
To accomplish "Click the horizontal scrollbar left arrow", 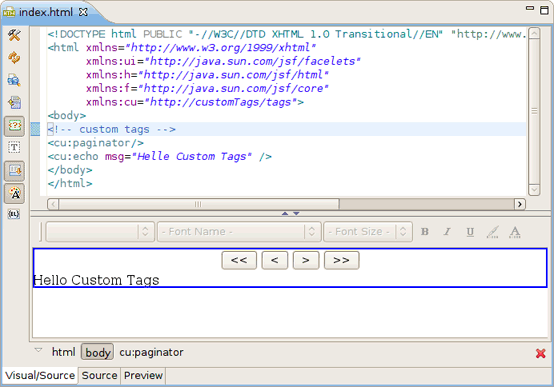I will click(53, 204).
